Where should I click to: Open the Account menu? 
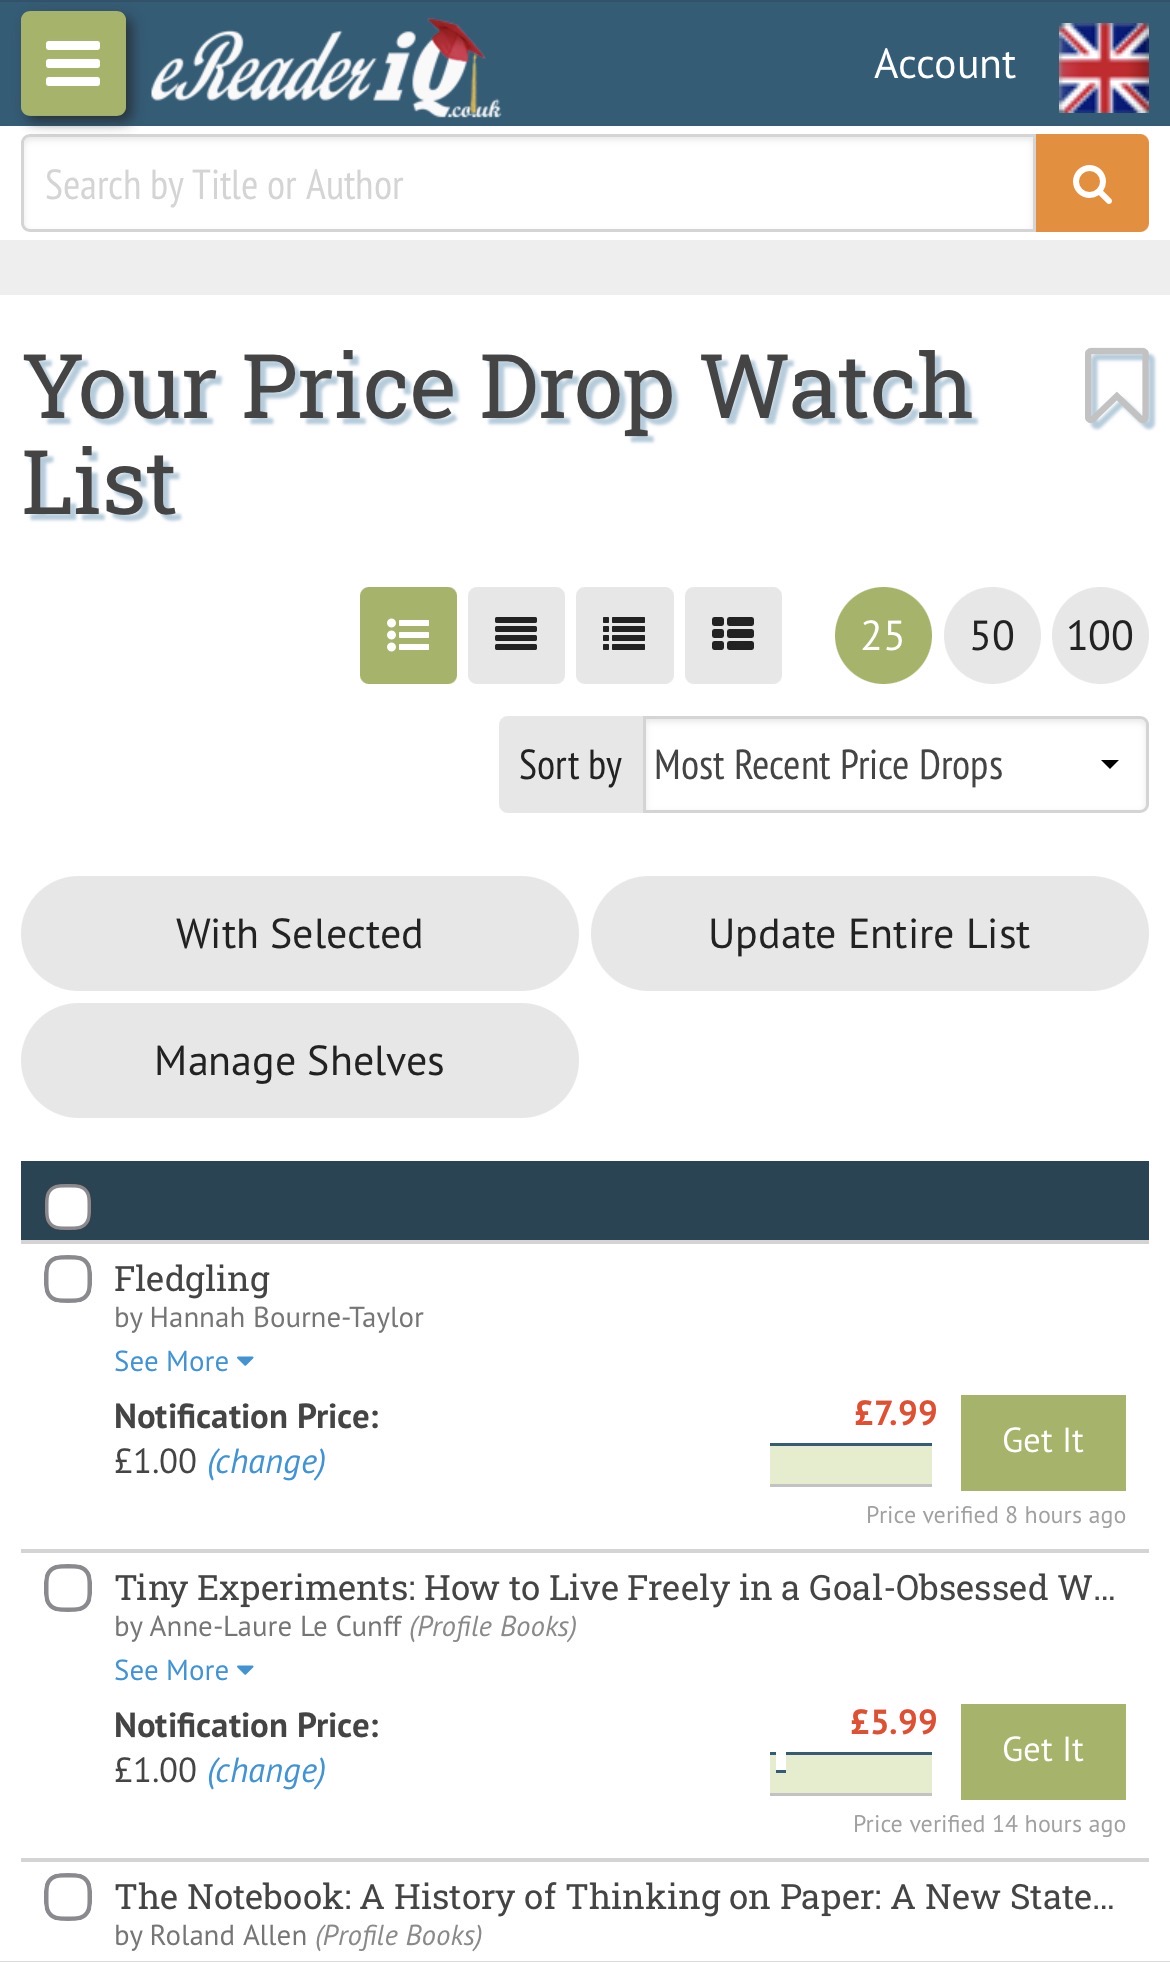point(944,65)
